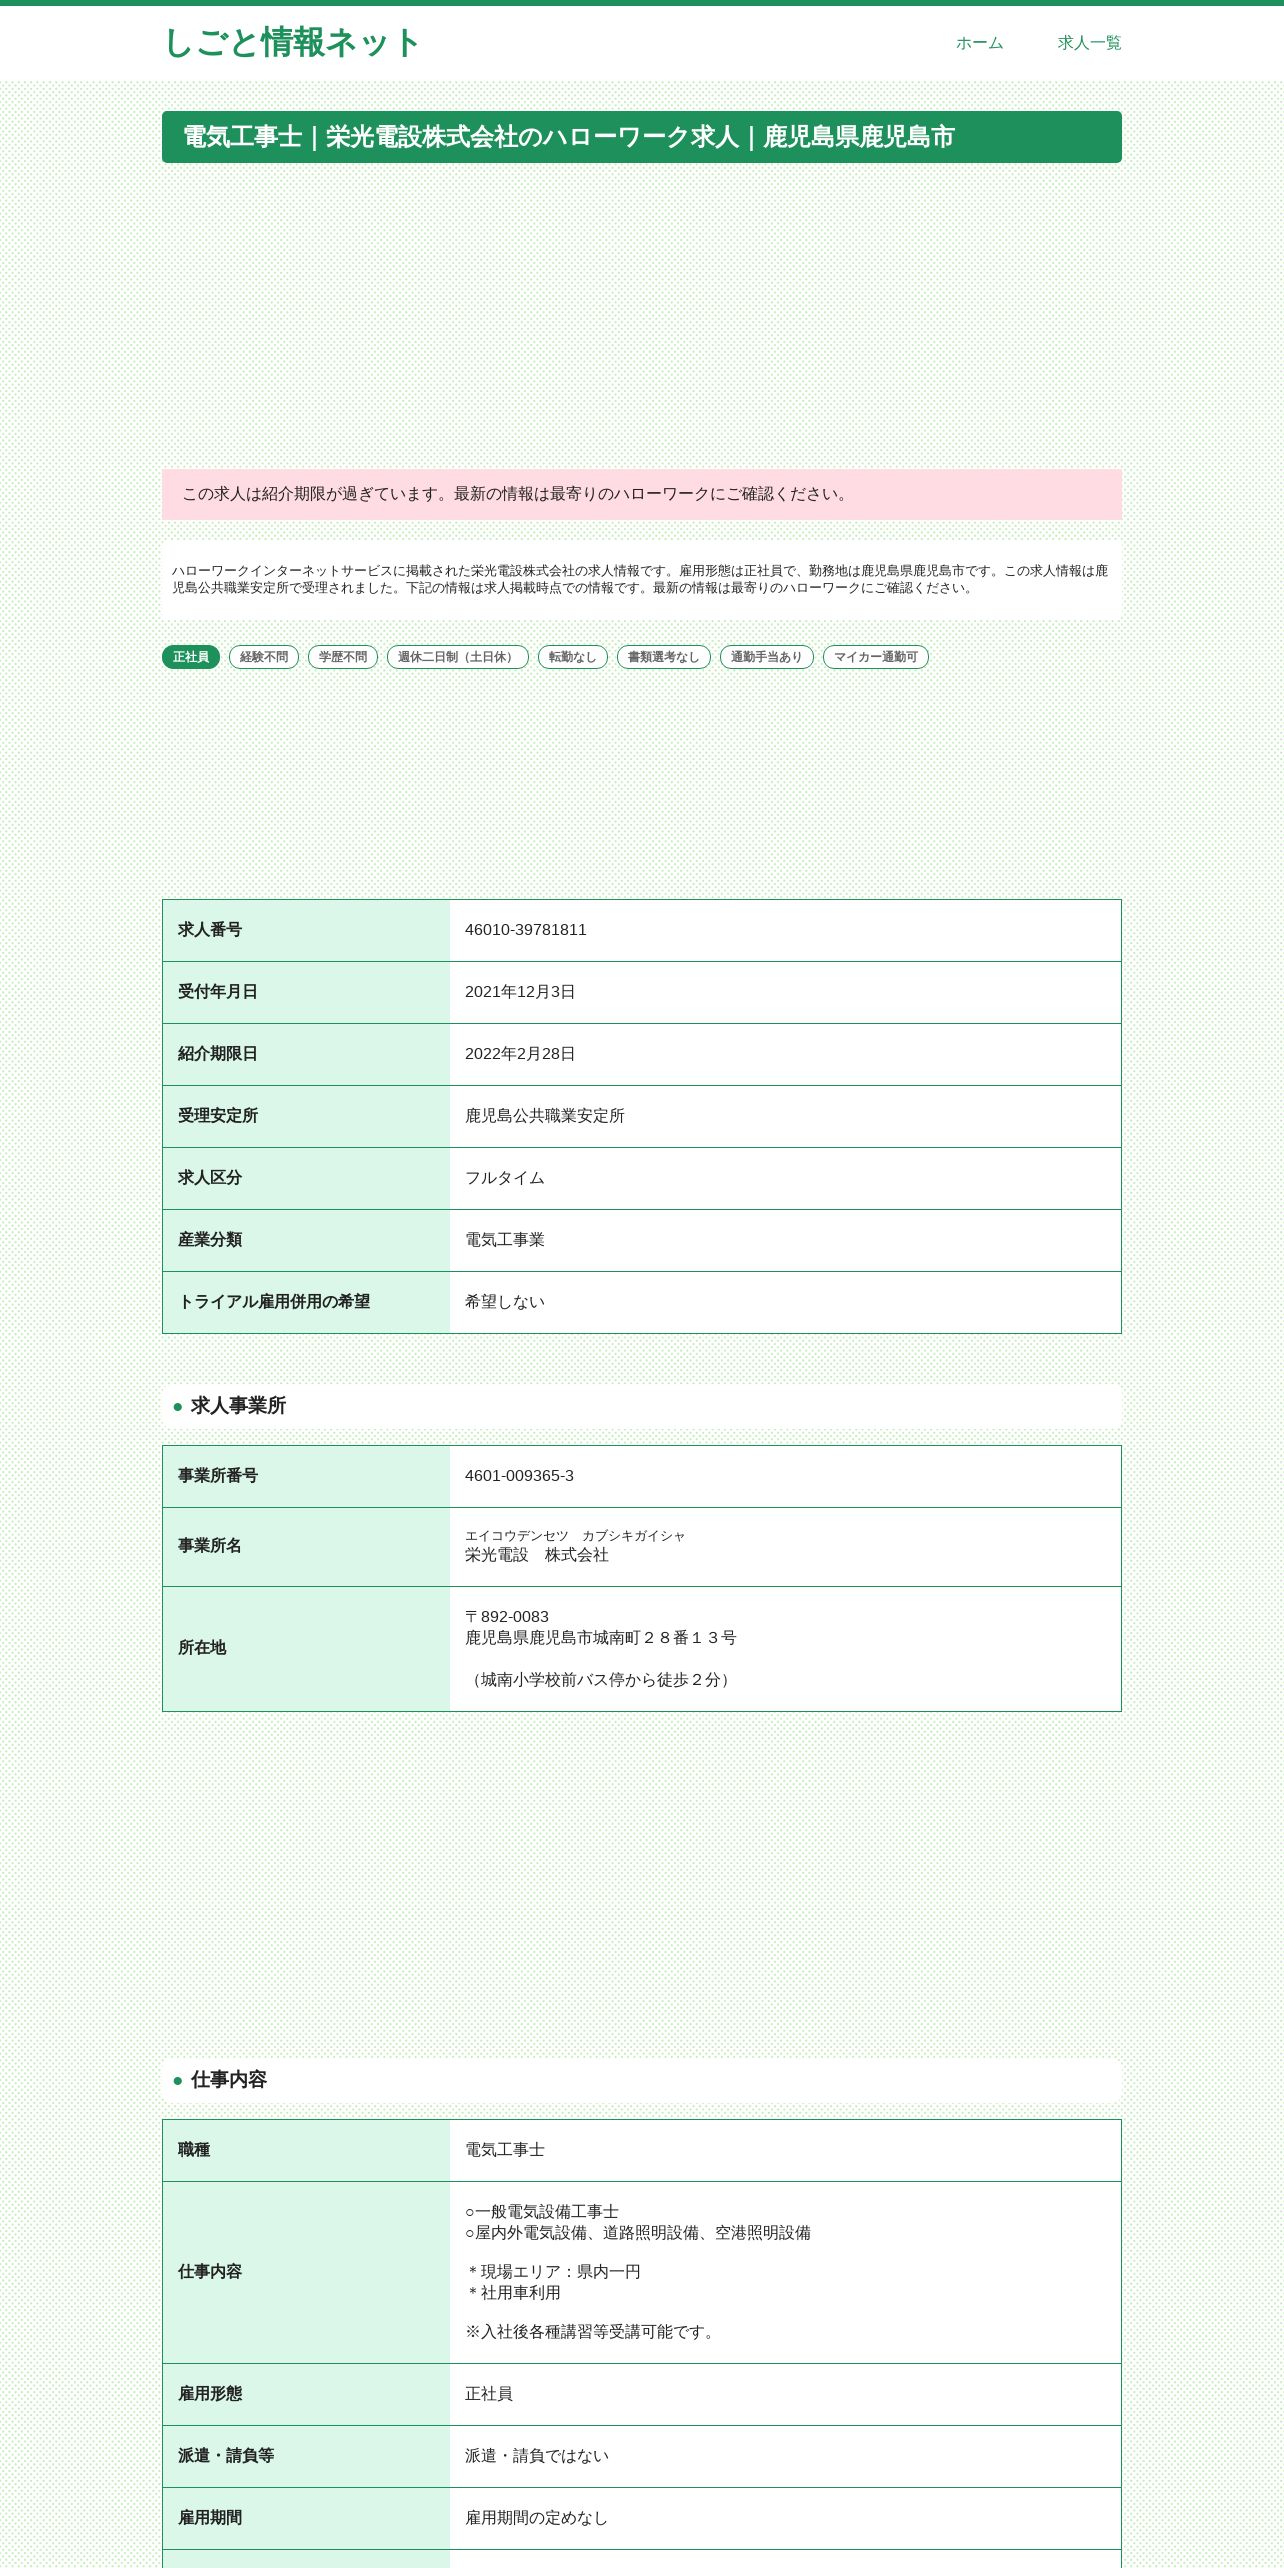Click the 職種 row label
1284x2568 pixels.
coord(194,2150)
